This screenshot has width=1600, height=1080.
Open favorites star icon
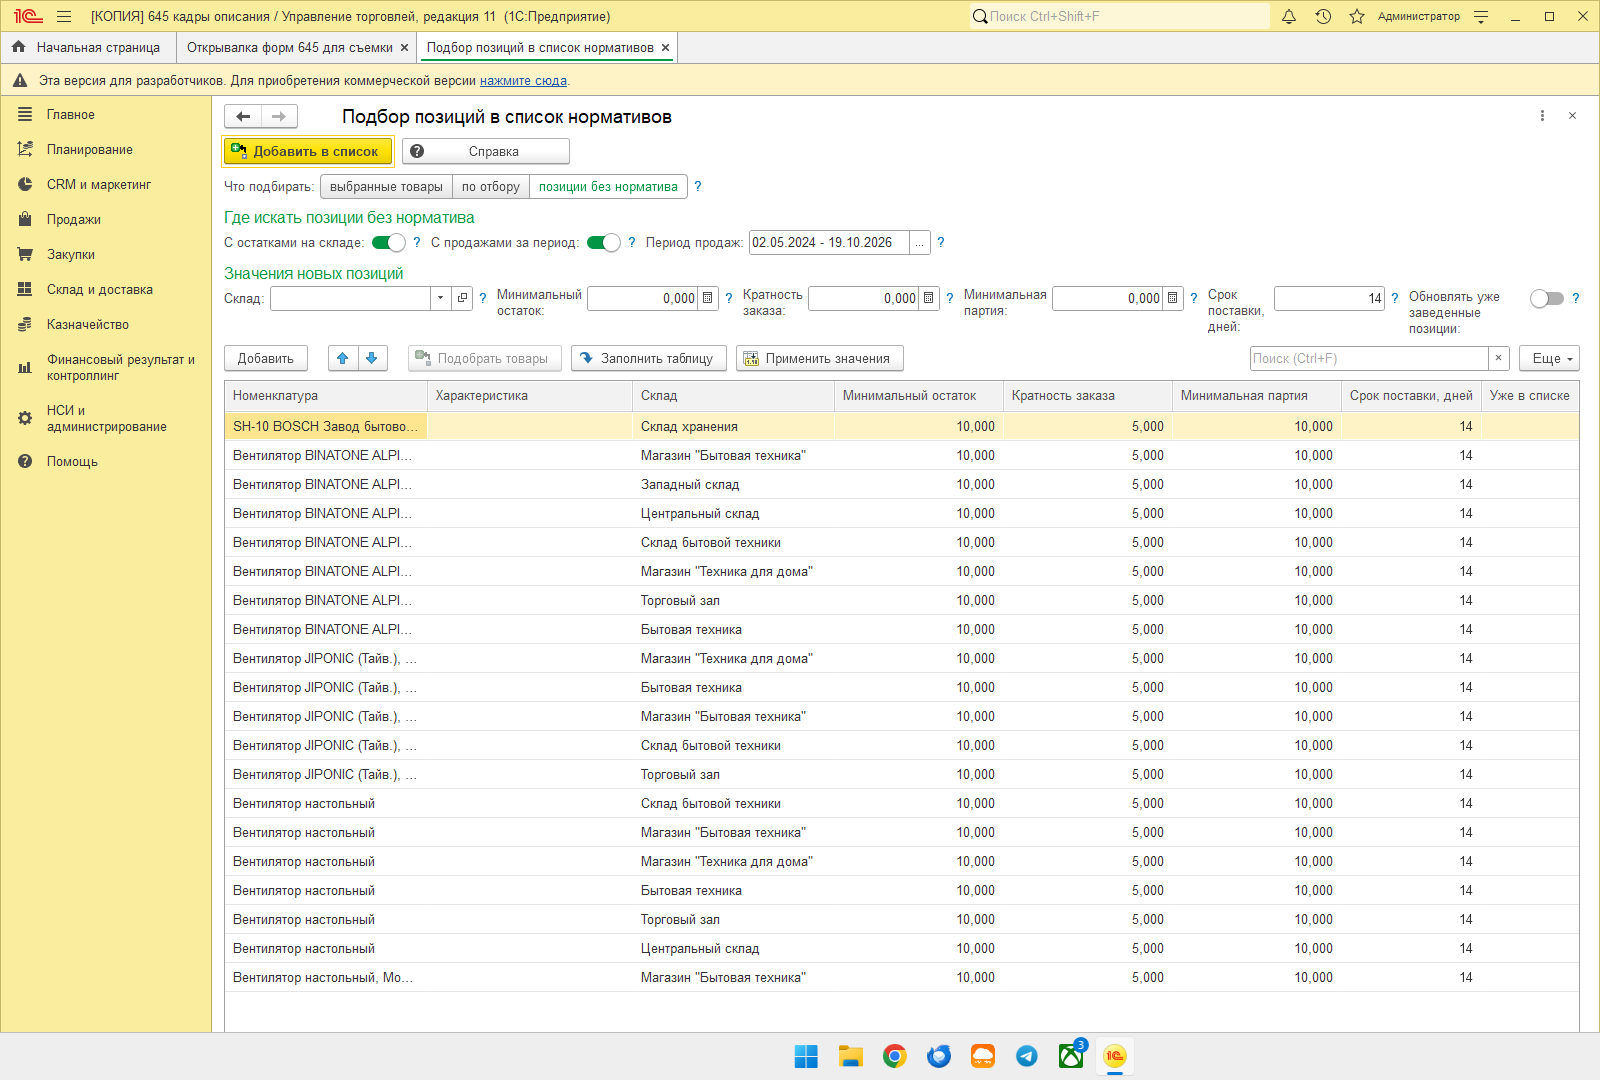(1357, 16)
